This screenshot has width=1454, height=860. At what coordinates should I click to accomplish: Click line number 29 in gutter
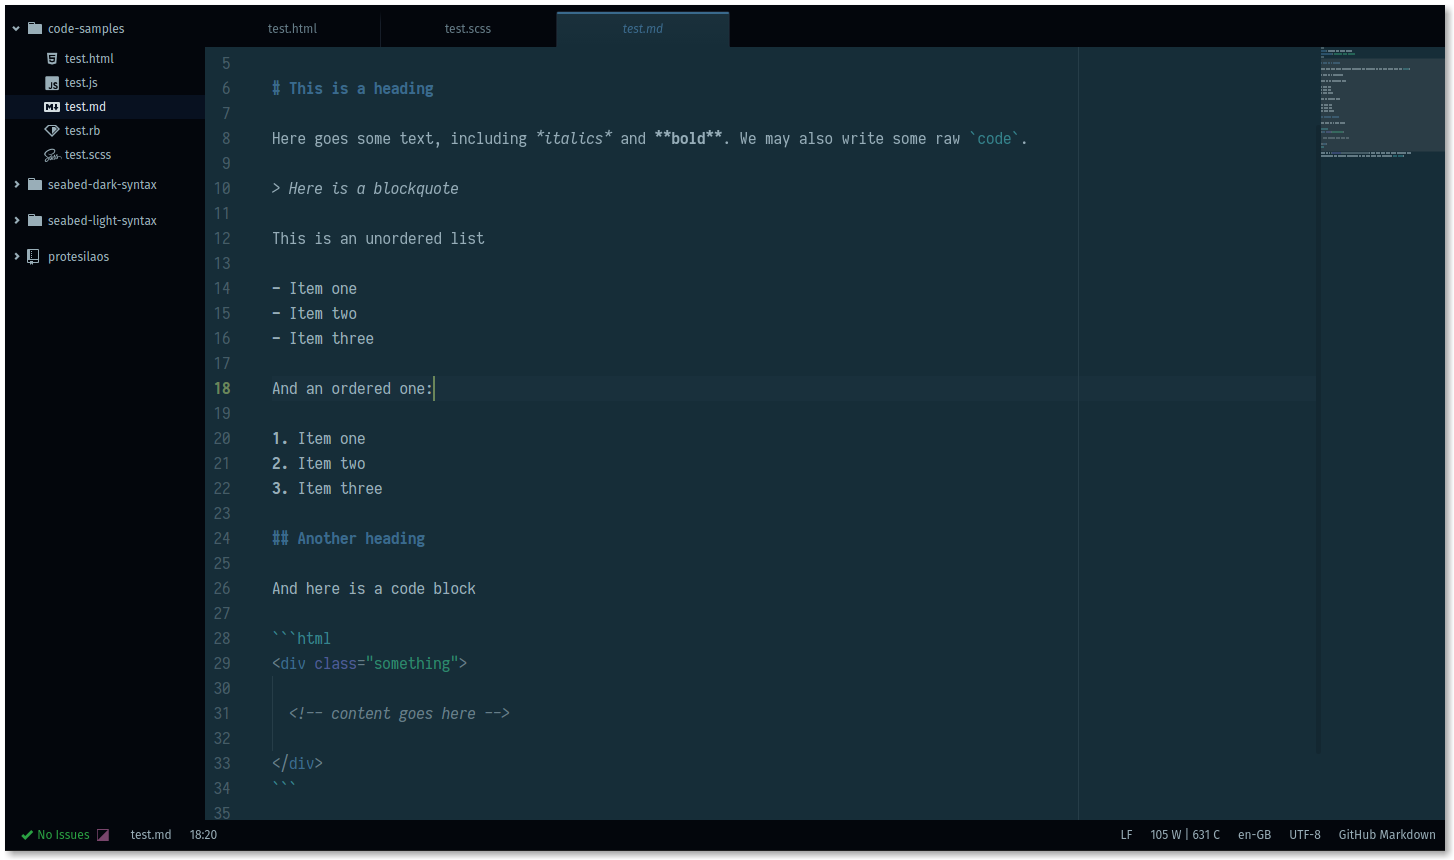click(x=222, y=664)
